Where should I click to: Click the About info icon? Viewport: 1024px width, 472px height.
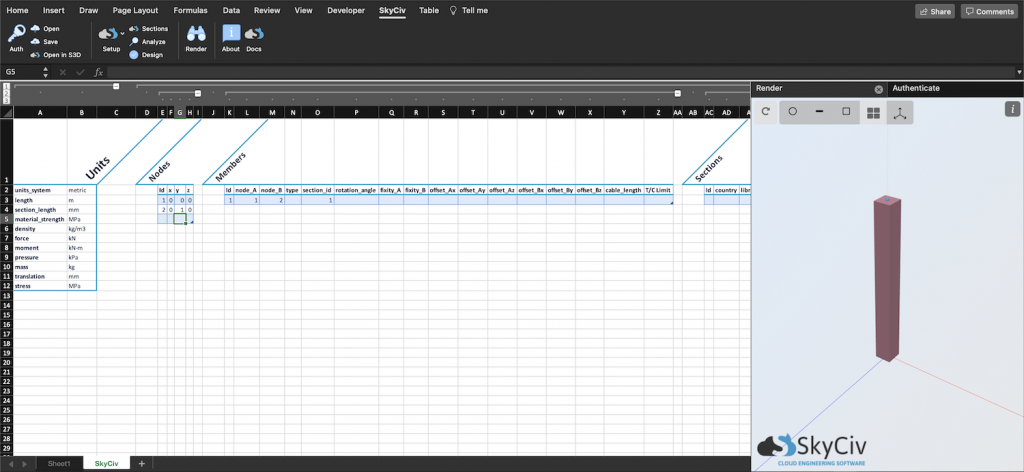(x=230, y=34)
